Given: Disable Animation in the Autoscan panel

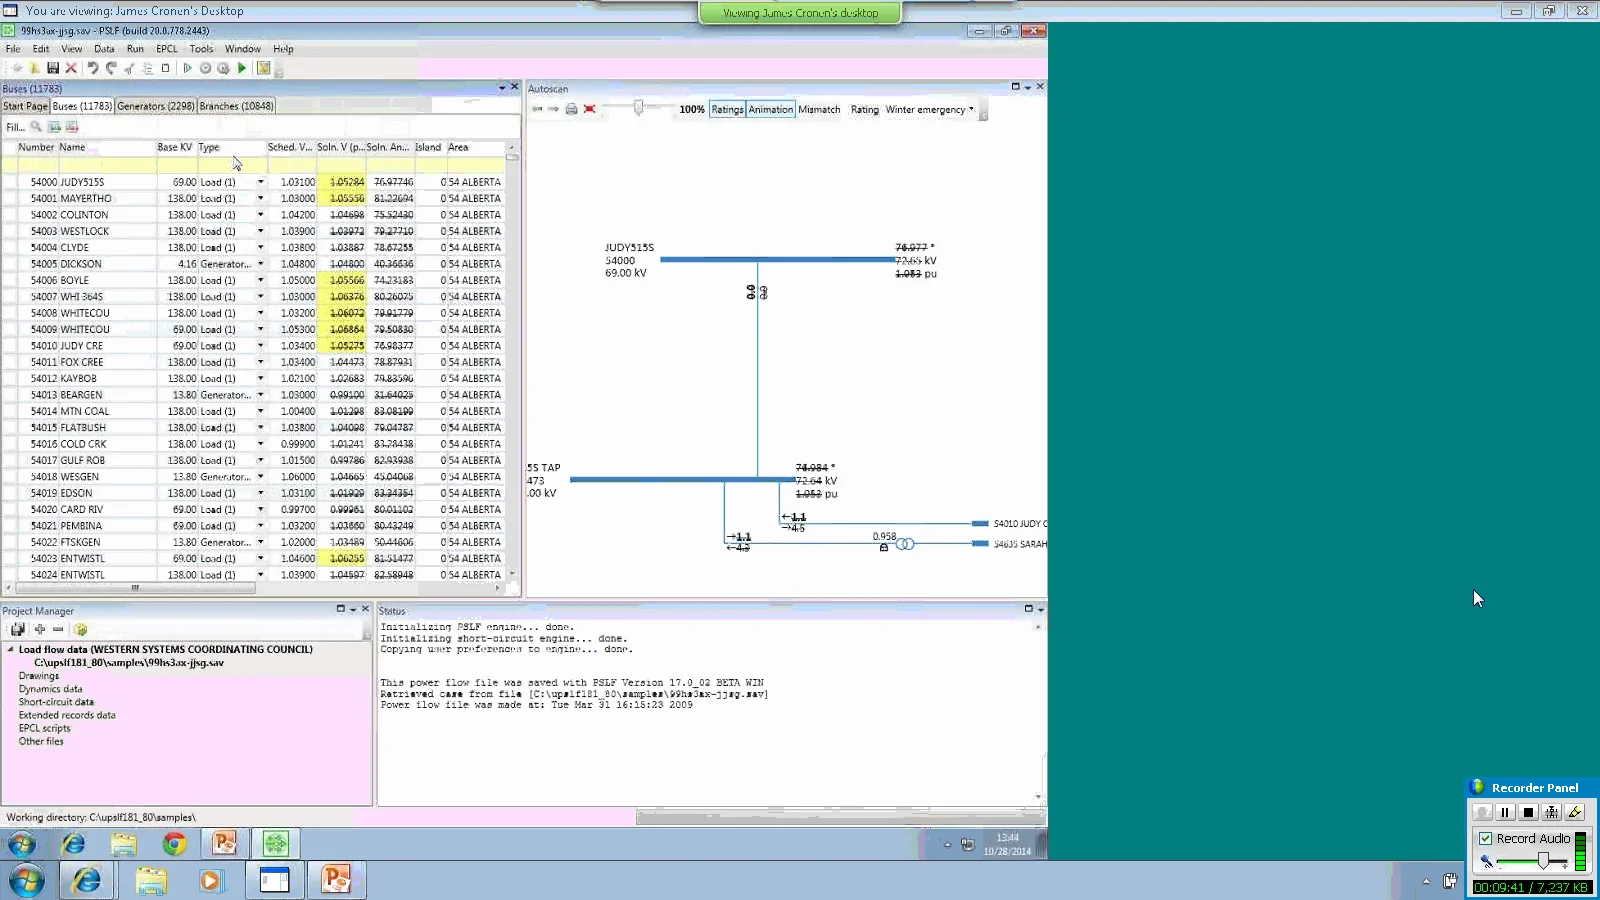Looking at the screenshot, I should coord(770,109).
